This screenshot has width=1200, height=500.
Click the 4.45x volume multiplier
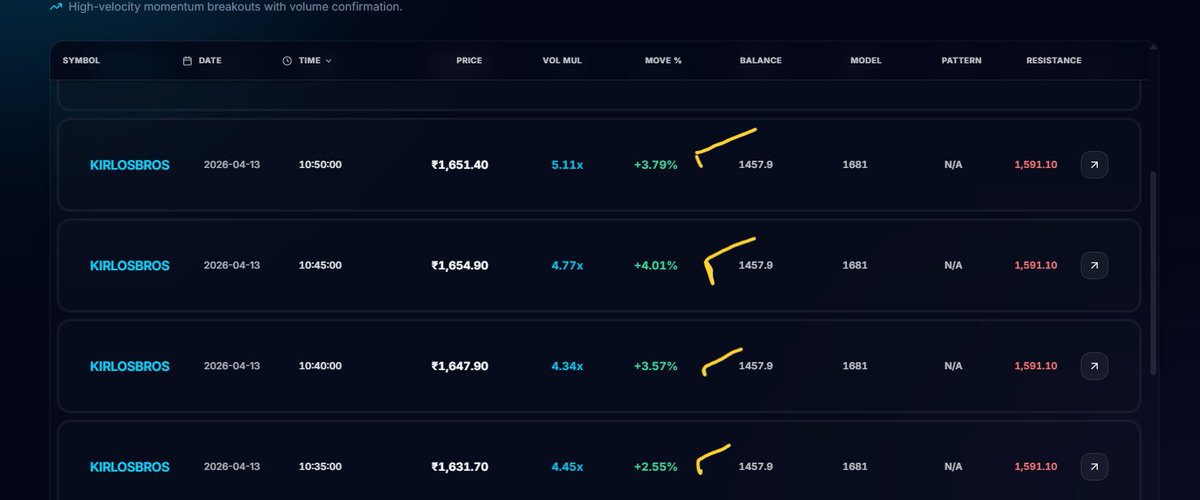click(567, 467)
